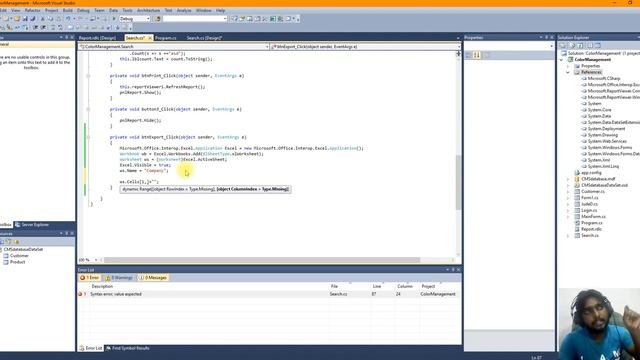The width and height of the screenshot is (640, 360).
Task: Expand the Properties node in Solution Explorer
Action: tap(568, 66)
